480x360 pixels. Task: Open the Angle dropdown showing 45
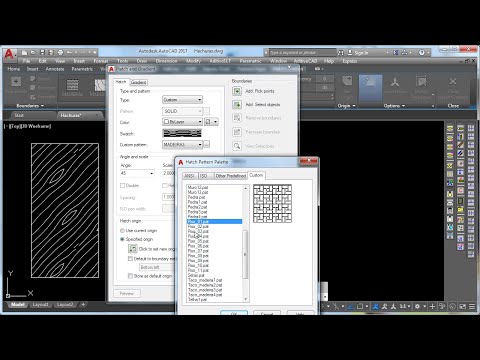point(137,173)
